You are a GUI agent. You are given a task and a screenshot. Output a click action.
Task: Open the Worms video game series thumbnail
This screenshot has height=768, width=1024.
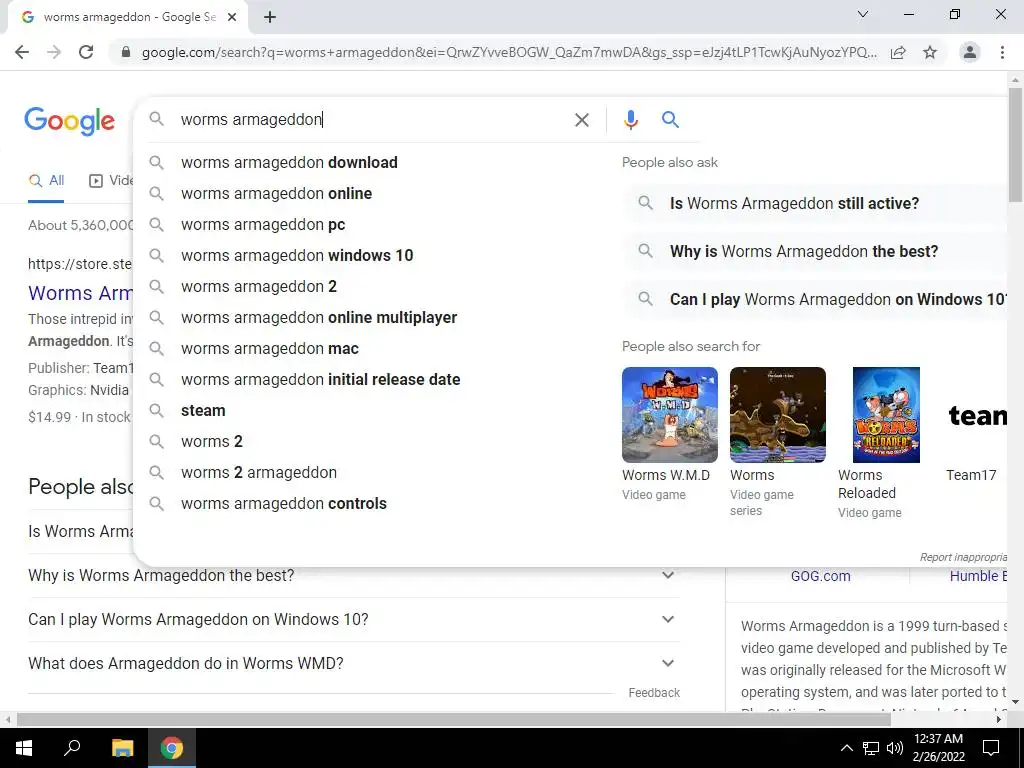tap(777, 415)
